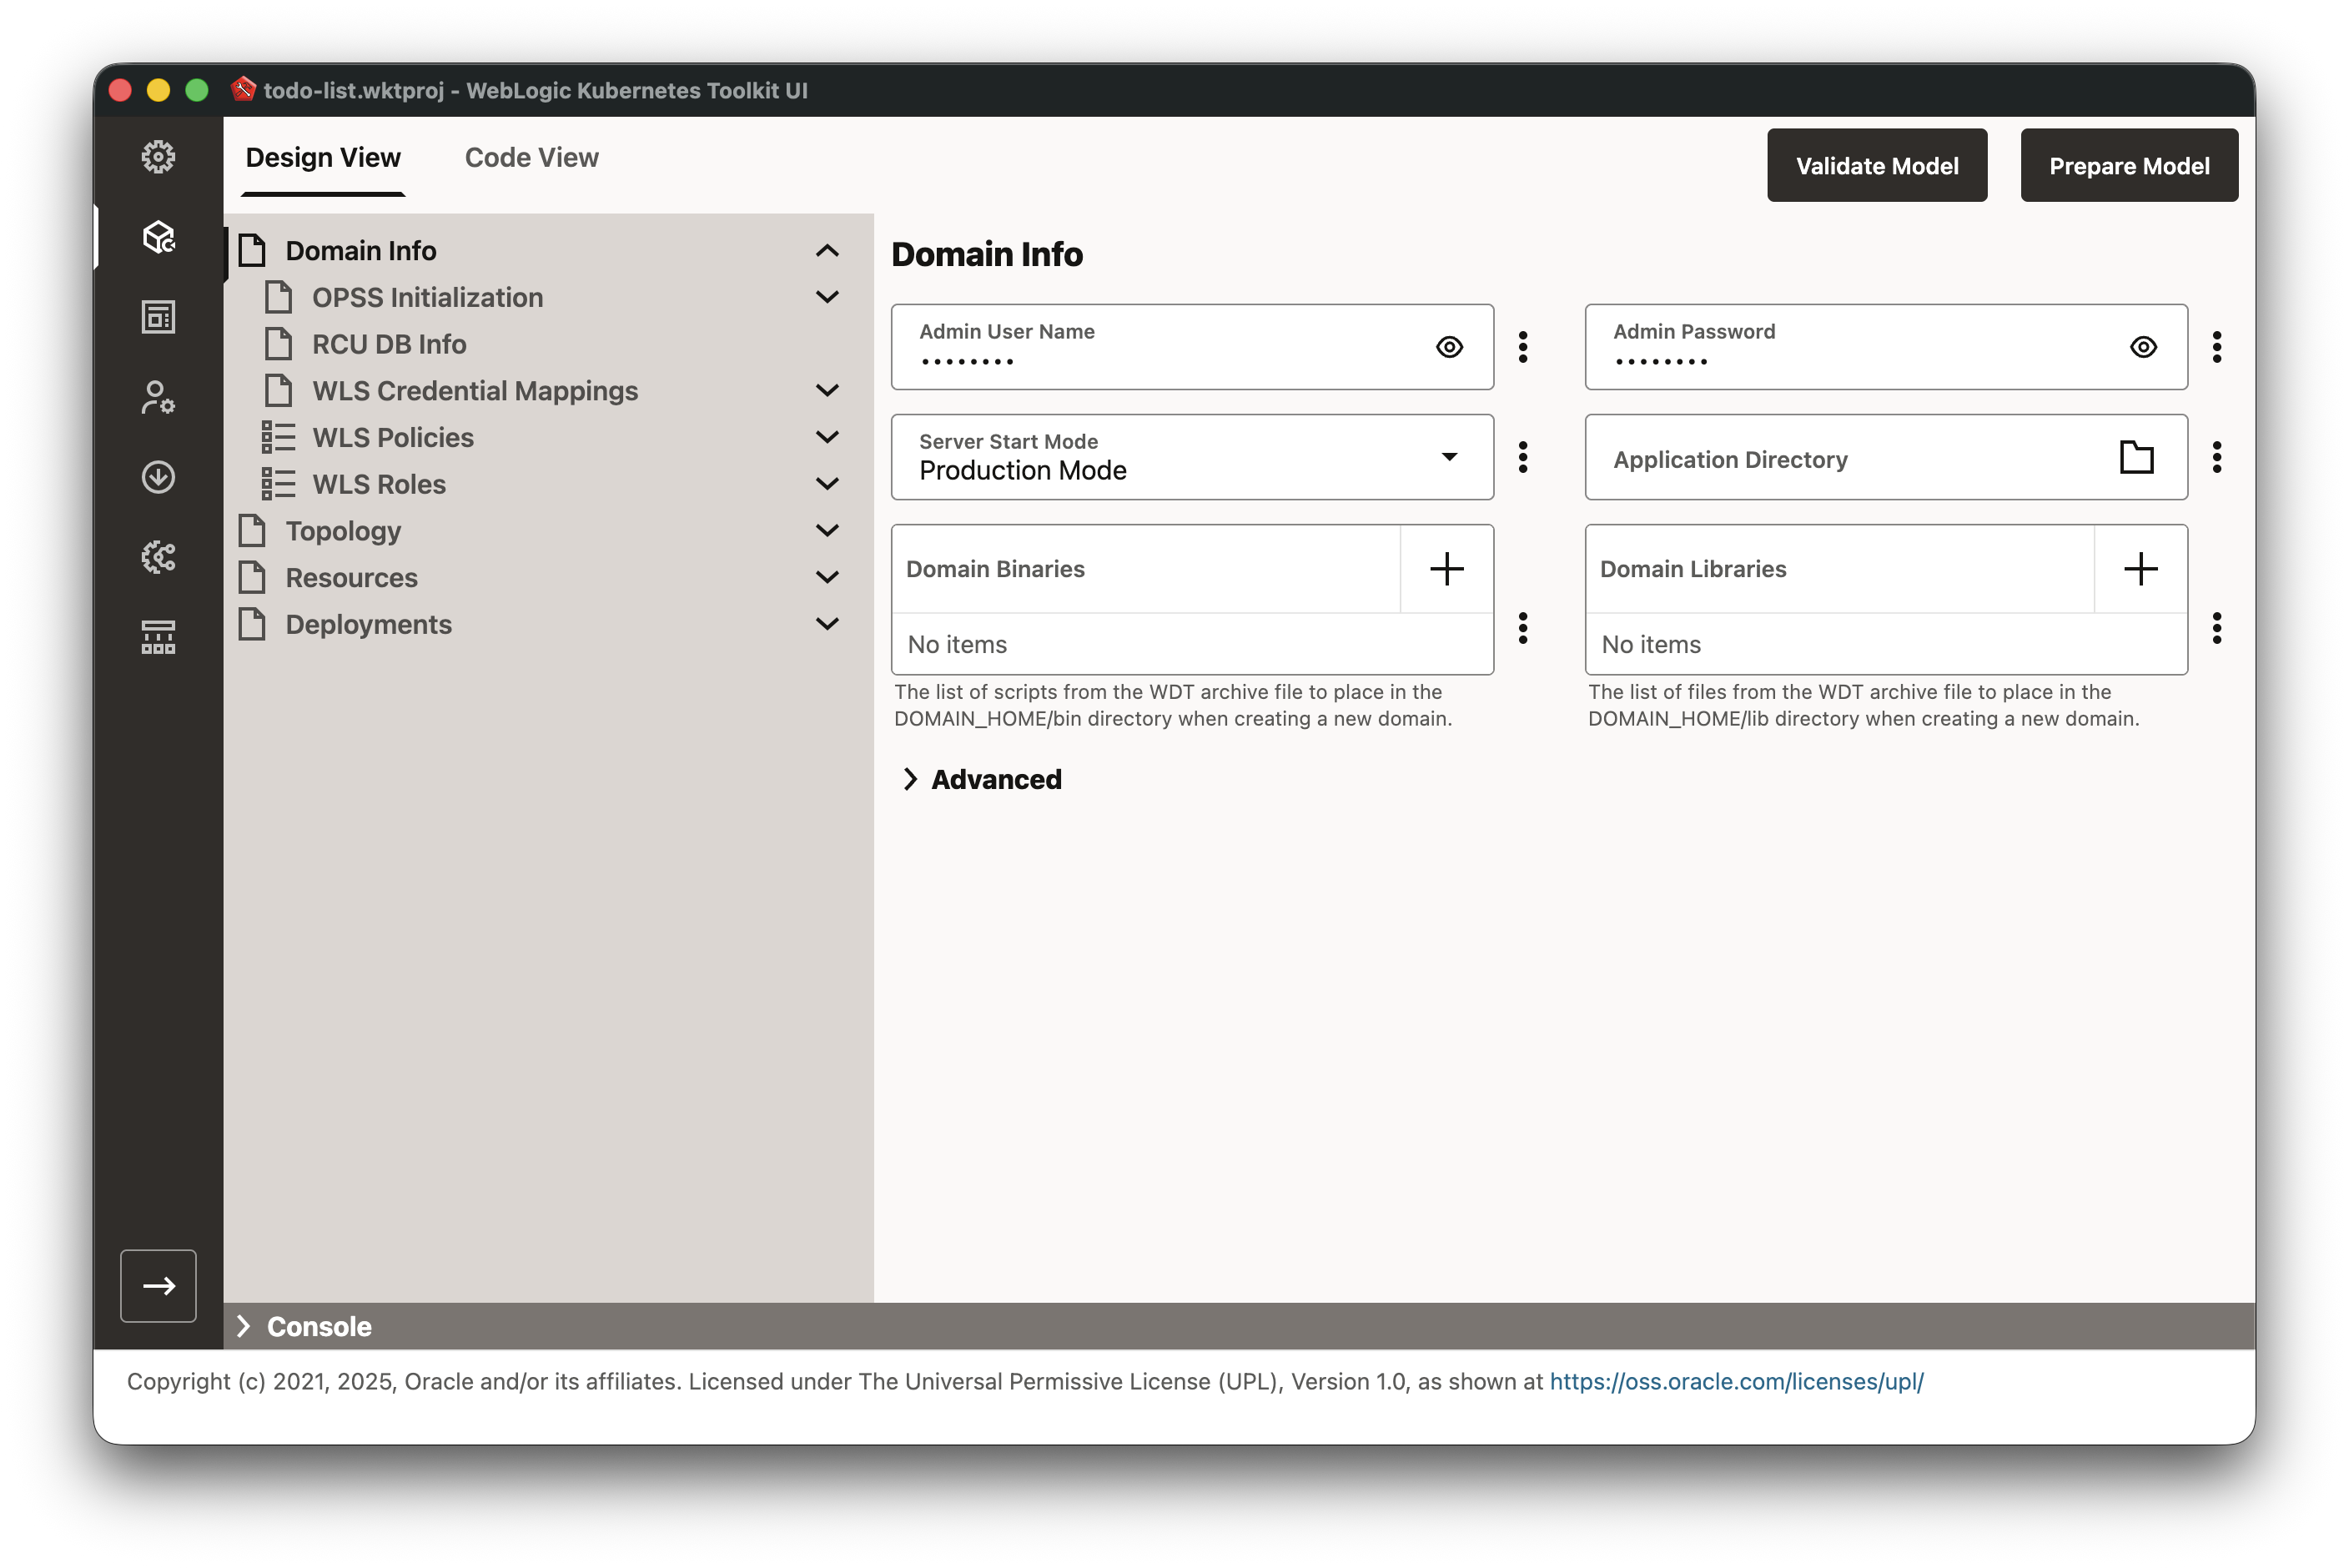Expand the WLS Credential Mappings tree item
Viewport: 2349px width, 1568px height.
827,390
